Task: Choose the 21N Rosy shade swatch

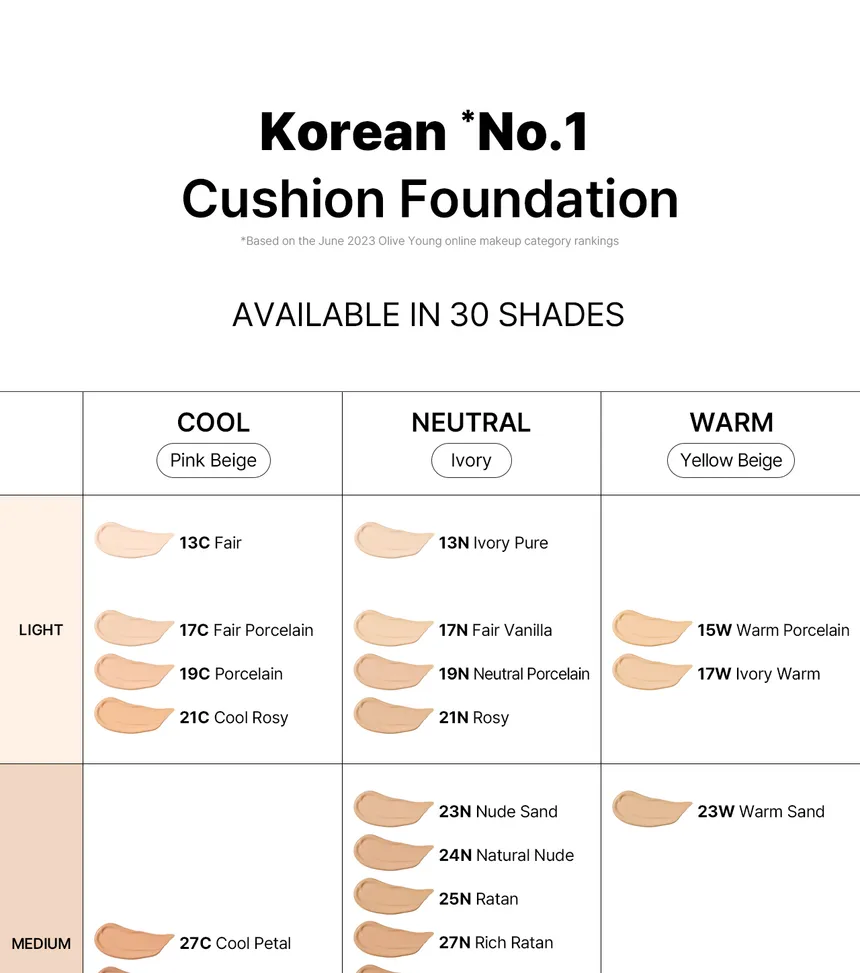Action: coord(392,716)
